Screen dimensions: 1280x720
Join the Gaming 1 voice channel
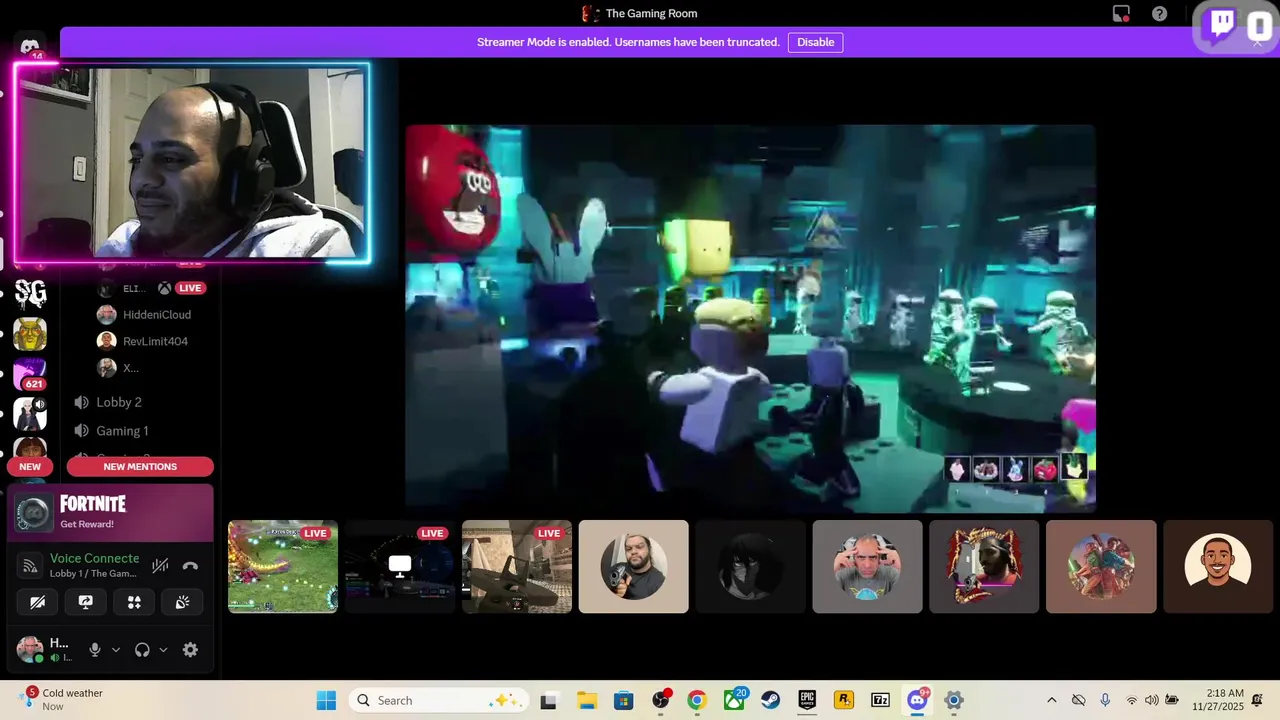122,431
